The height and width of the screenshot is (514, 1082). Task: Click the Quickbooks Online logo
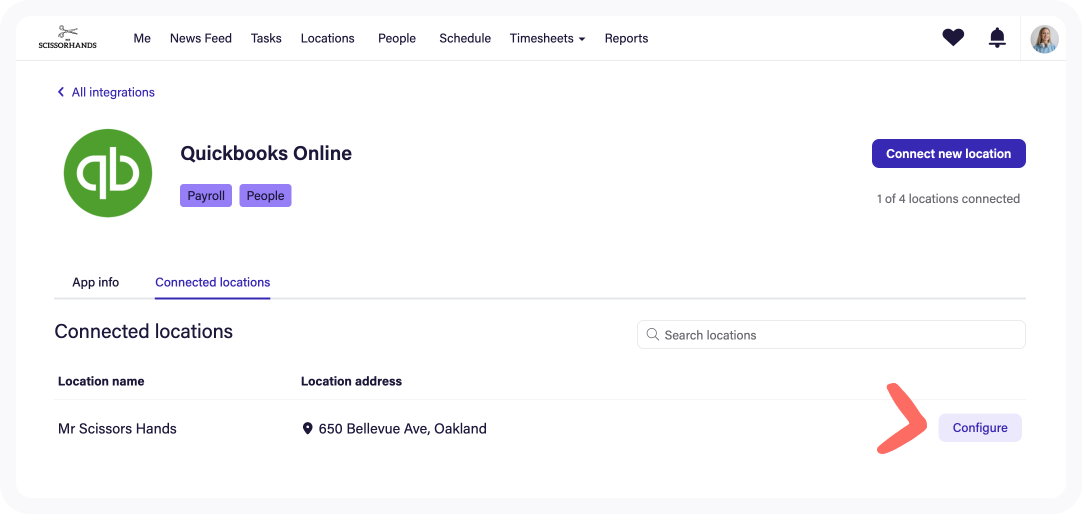(108, 172)
